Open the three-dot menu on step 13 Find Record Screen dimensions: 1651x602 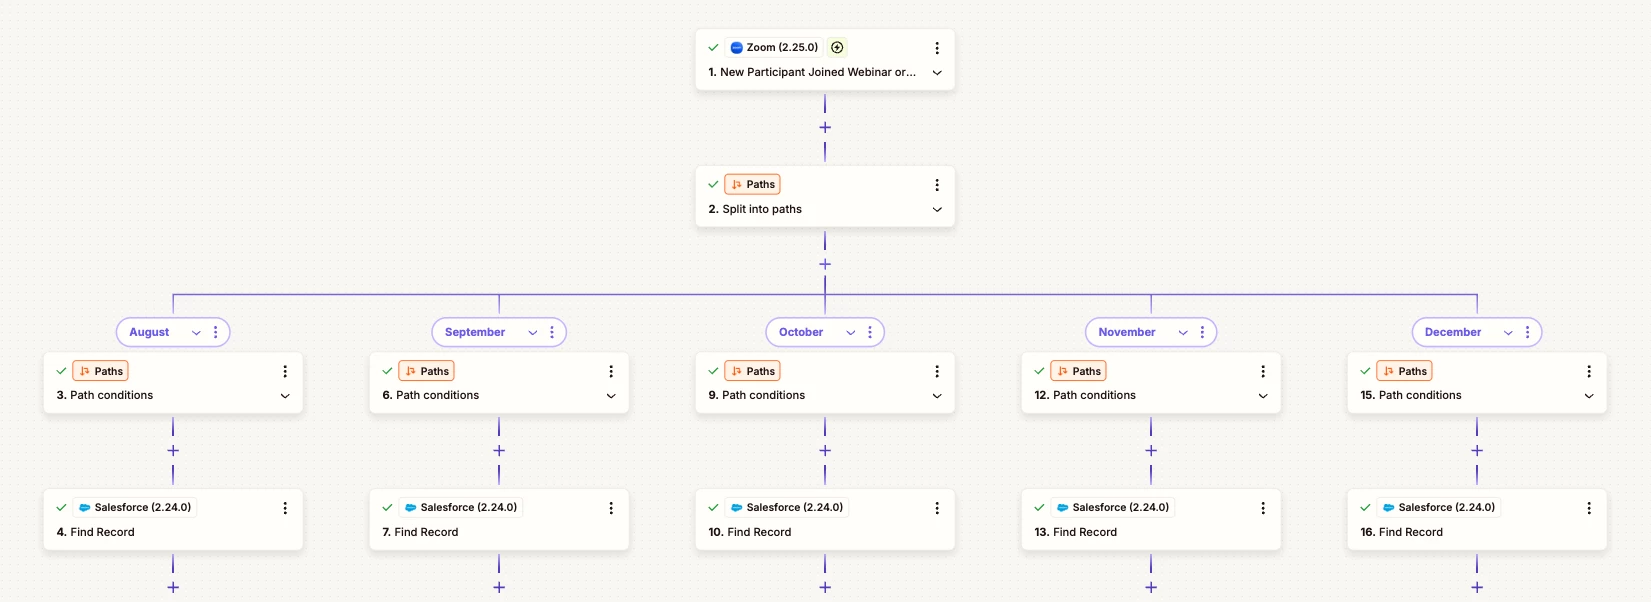click(1263, 508)
